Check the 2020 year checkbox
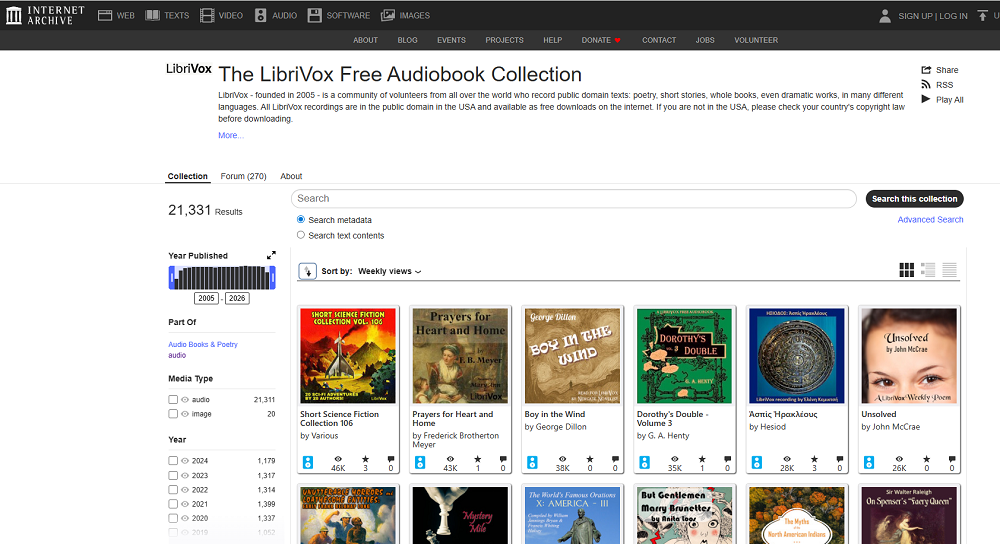The image size is (1000, 544). point(173,518)
